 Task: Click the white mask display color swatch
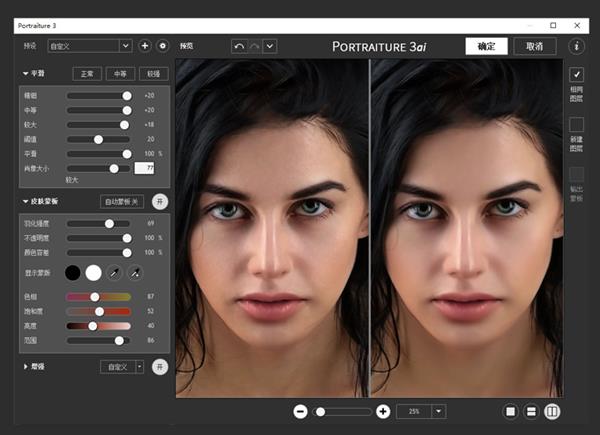[x=93, y=273]
